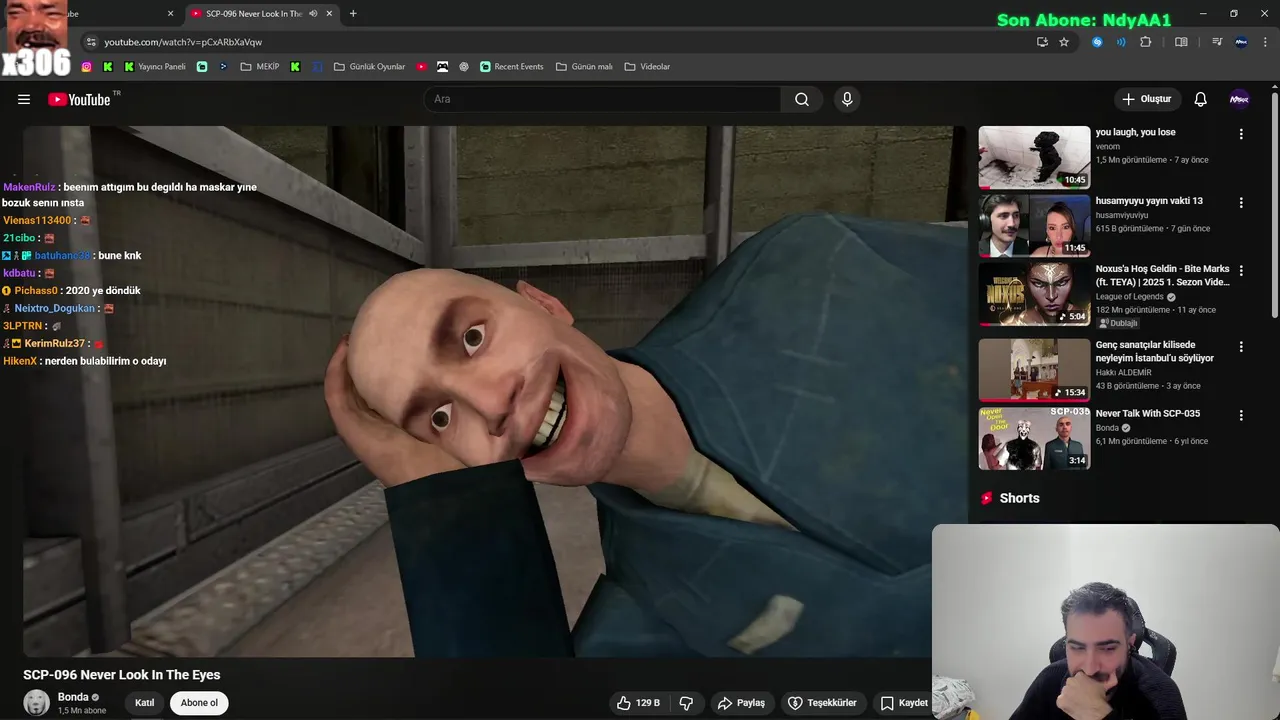Image resolution: width=1280 pixels, height=720 pixels.
Task: Open YouTube bookmark icon in bookmarks bar
Action: (422, 67)
